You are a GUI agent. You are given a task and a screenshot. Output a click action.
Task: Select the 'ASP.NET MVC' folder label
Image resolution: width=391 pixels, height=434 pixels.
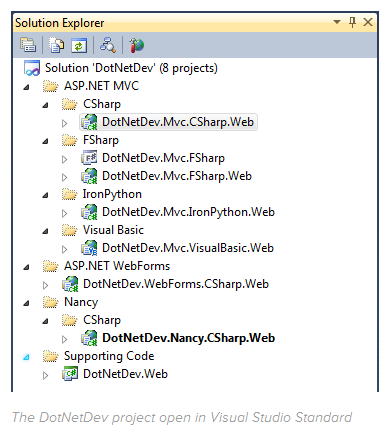point(101,86)
